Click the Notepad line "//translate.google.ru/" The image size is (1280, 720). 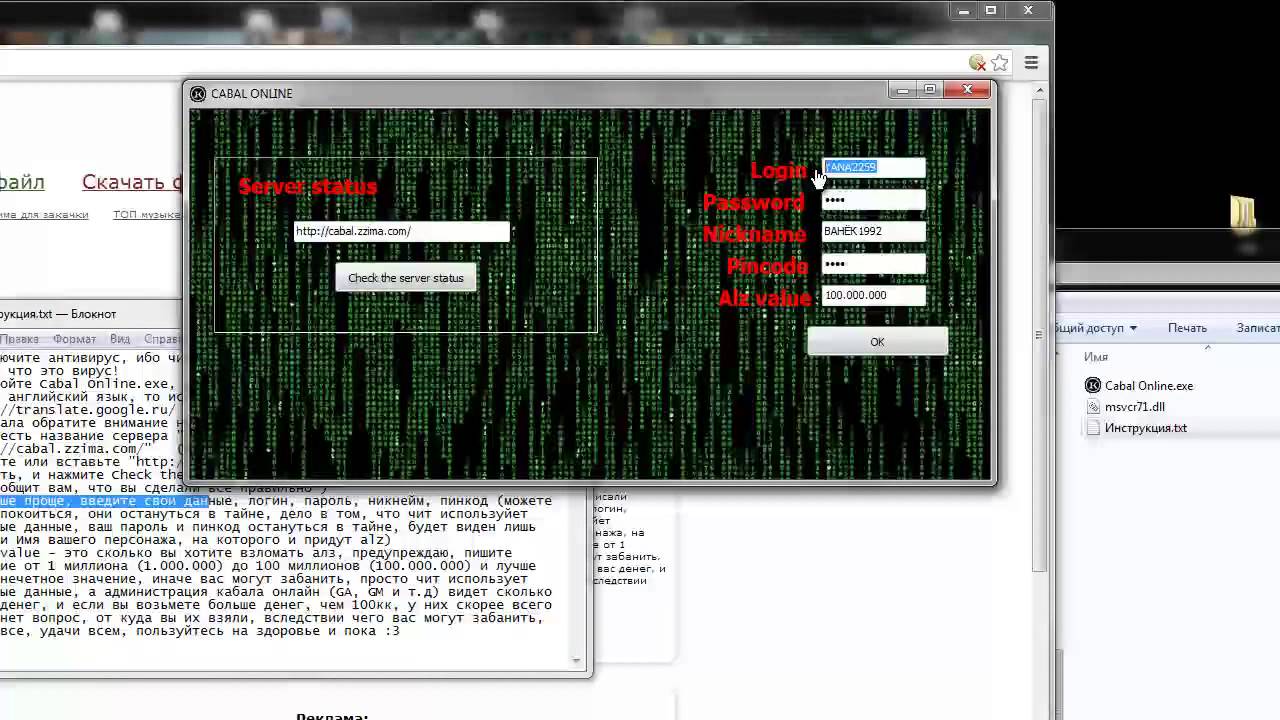88,410
